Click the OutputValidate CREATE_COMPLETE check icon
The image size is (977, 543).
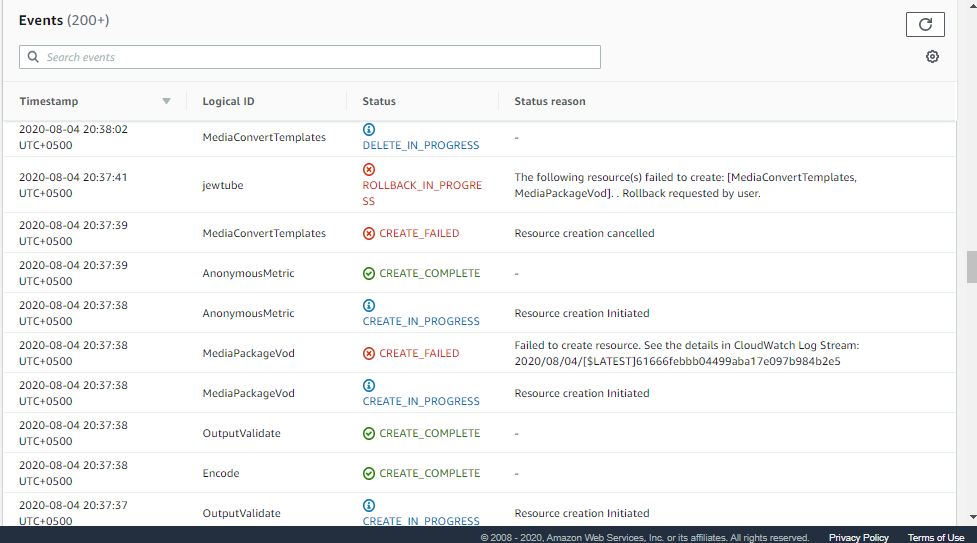click(x=369, y=433)
